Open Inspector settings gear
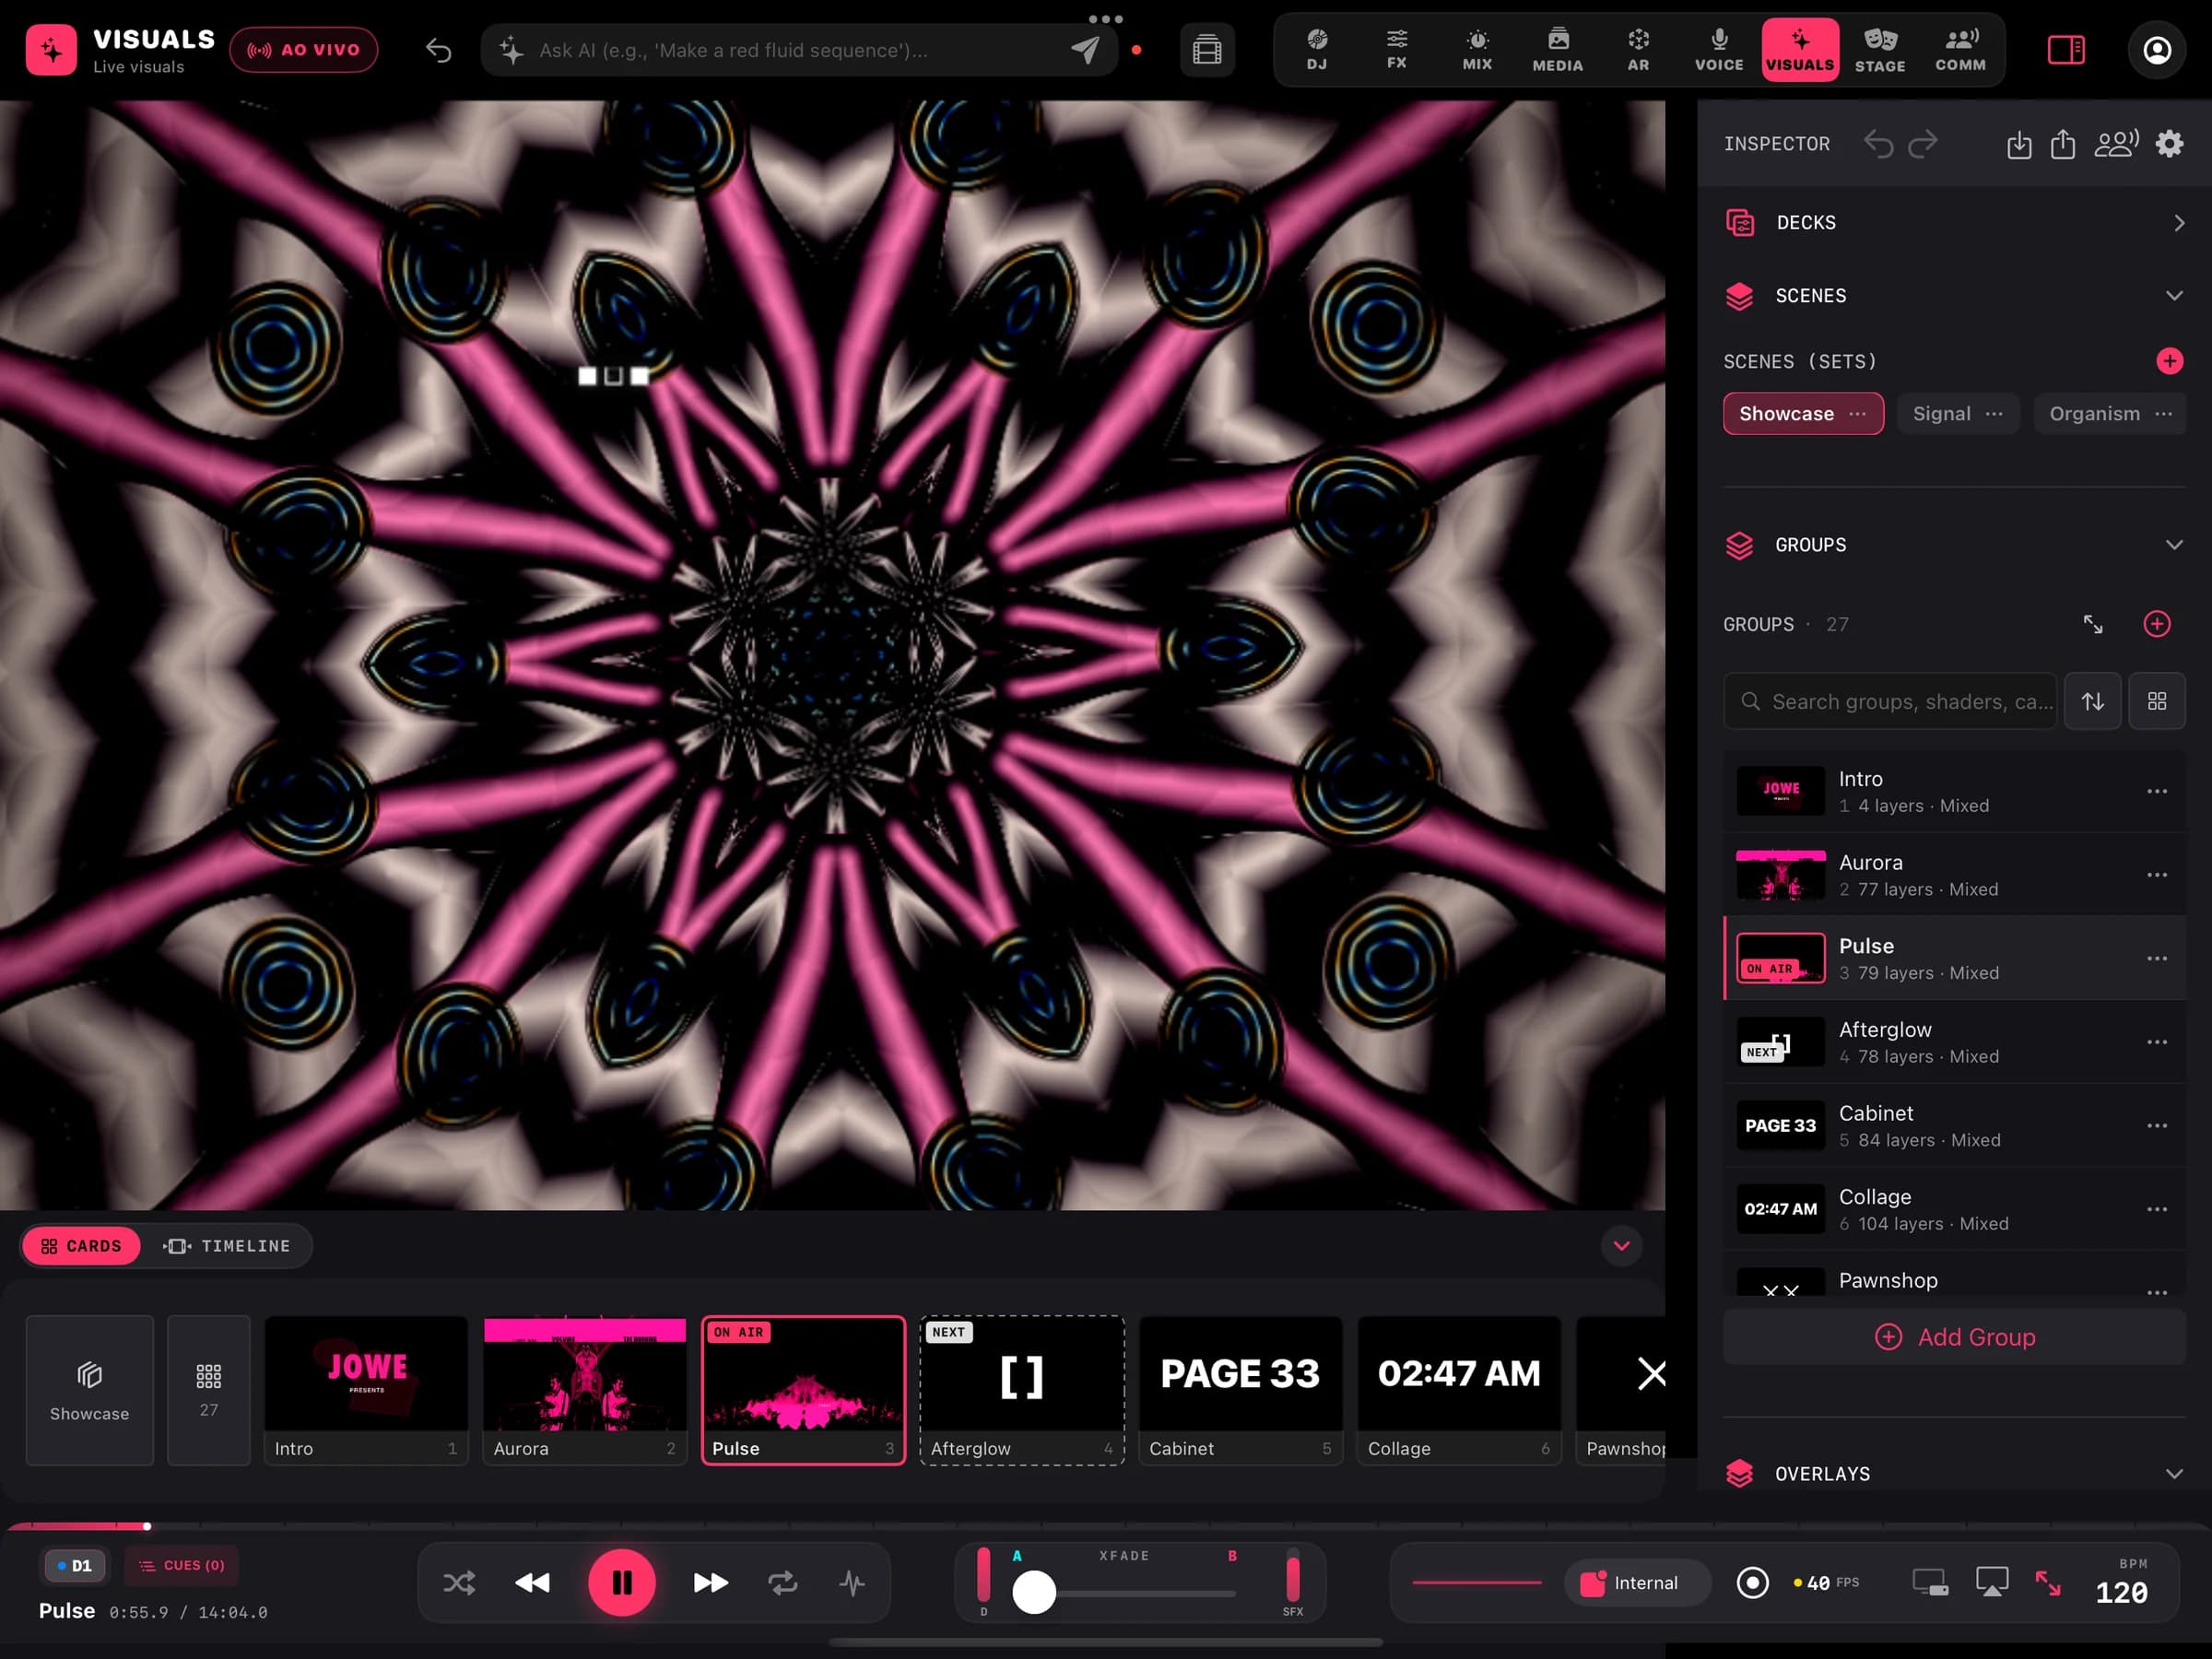This screenshot has width=2212, height=1659. 2169,144
